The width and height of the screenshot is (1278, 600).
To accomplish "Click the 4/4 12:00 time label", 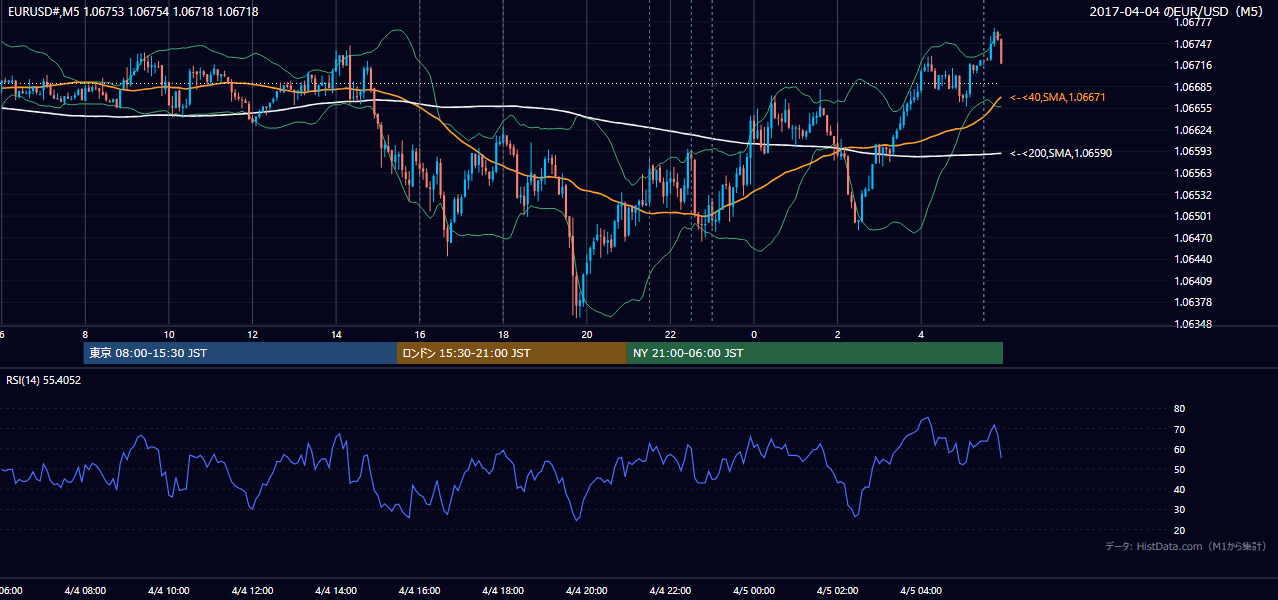I will (252, 591).
